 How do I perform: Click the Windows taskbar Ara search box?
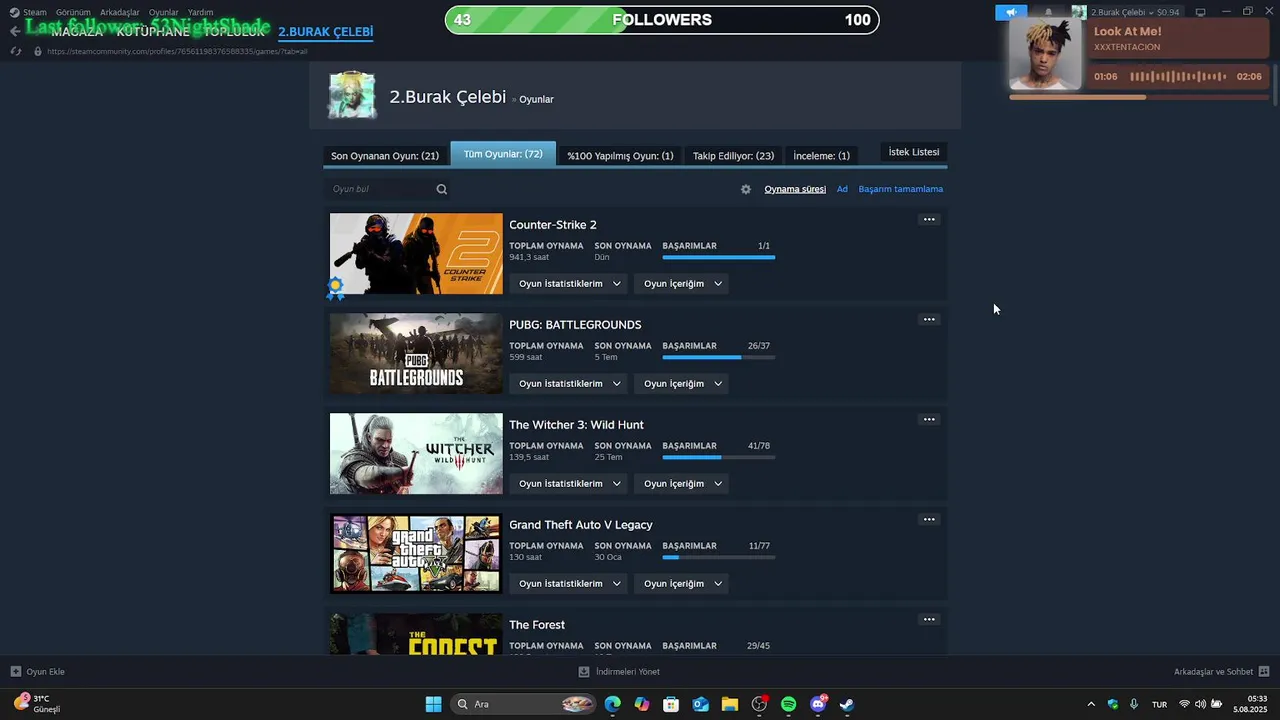pyautogui.click(x=525, y=704)
